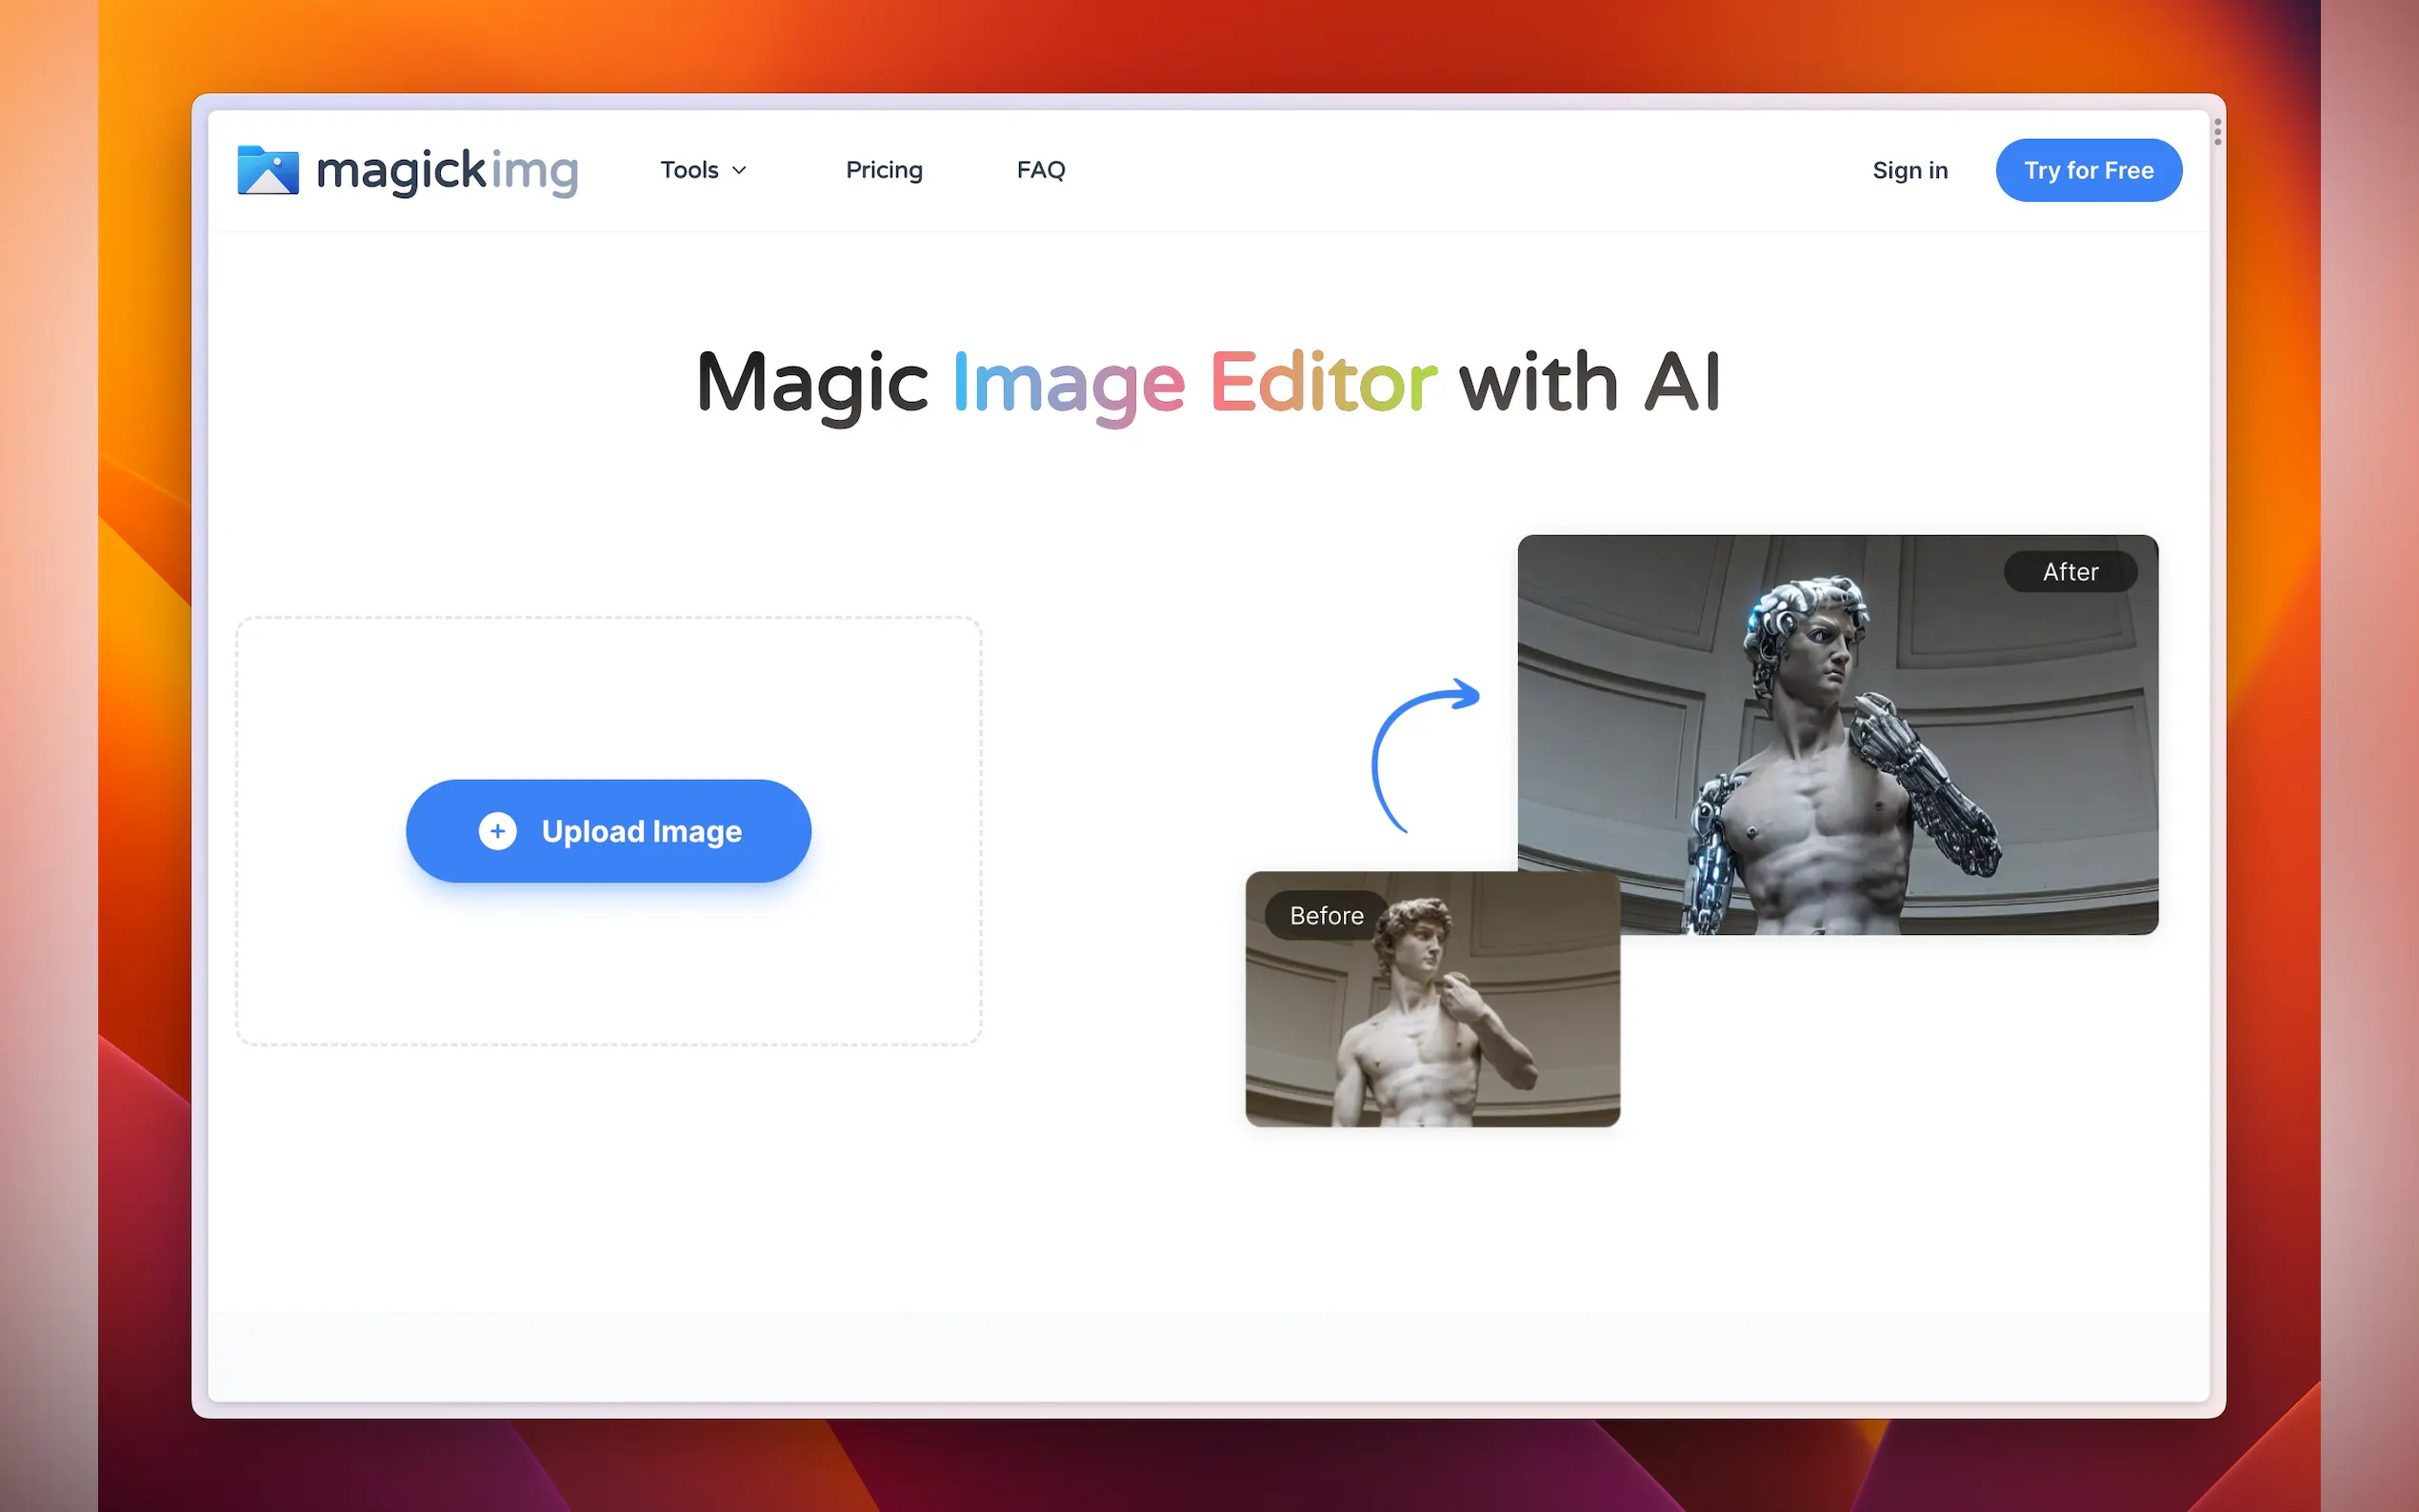
Task: Open the Tools dropdown menu
Action: [690, 170]
